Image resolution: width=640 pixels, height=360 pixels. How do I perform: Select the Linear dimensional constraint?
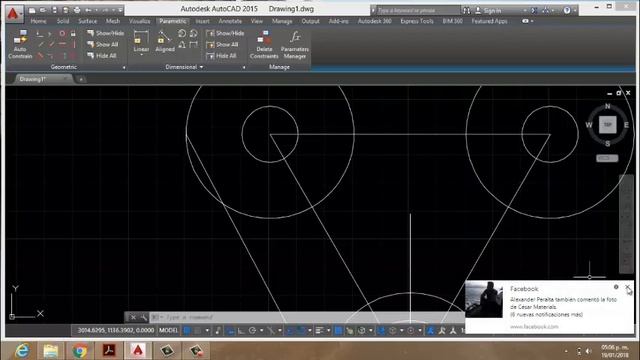coord(141,42)
